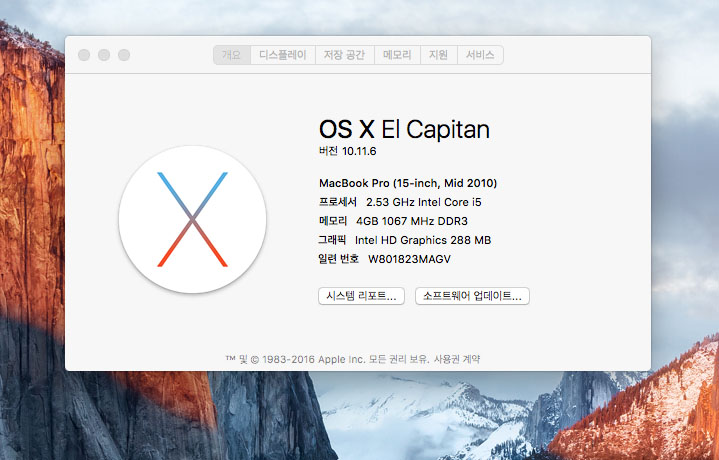Click the zoom button in the title bar
The image size is (719, 460).
click(124, 55)
